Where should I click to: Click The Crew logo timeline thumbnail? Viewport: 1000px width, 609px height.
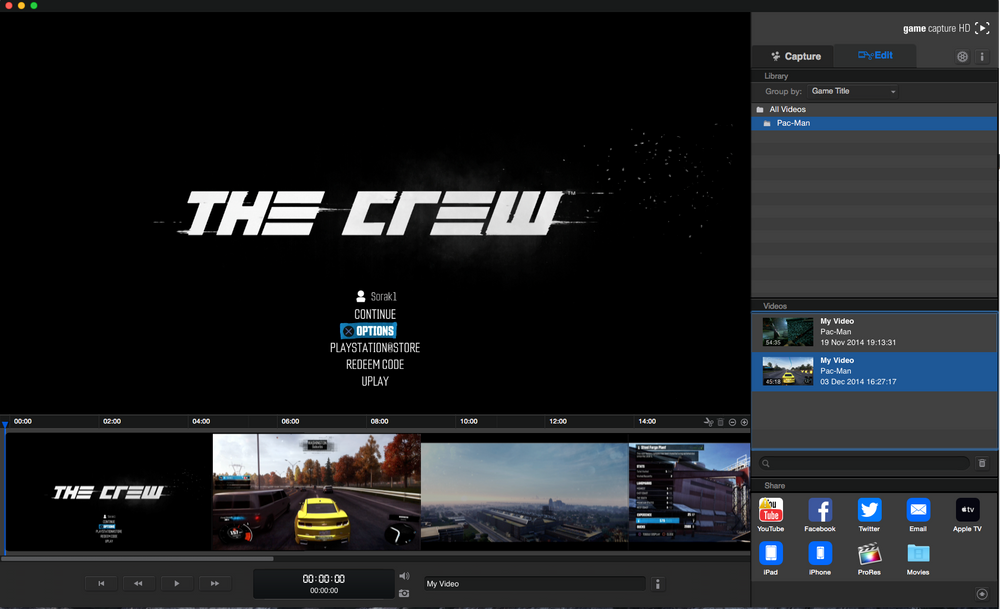point(108,492)
